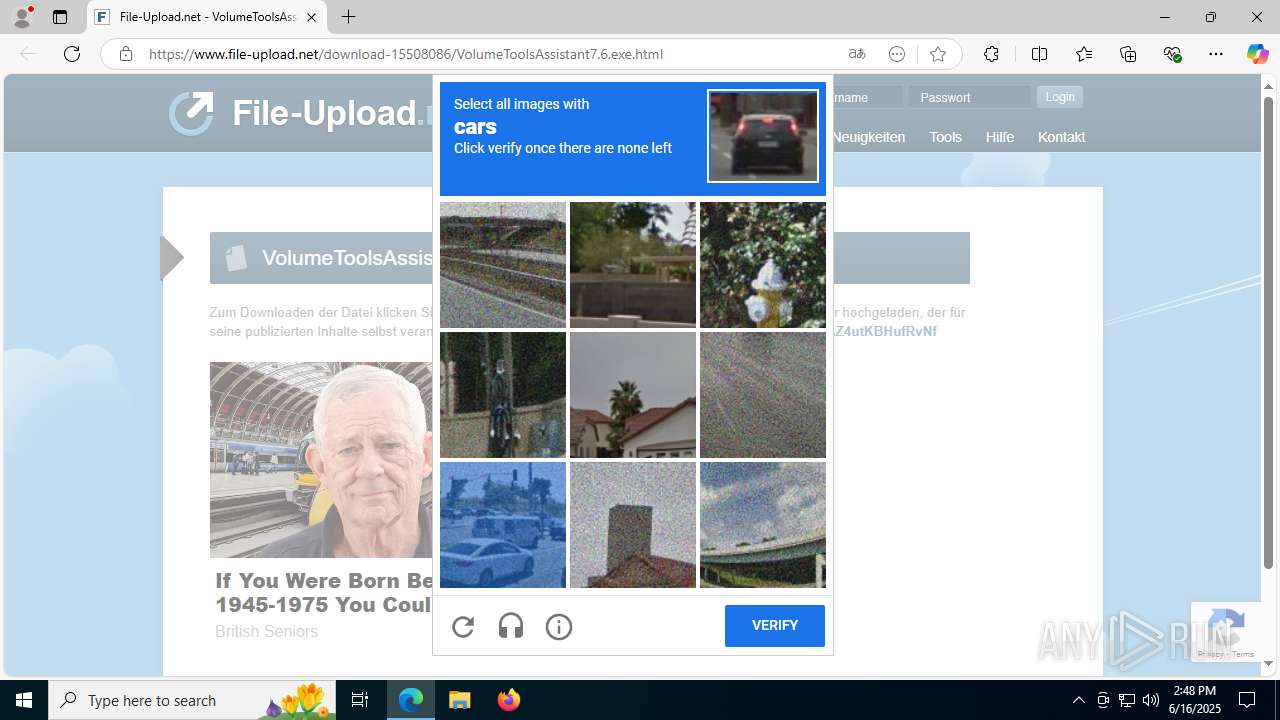Click the reCAPTCHA reload challenge icon
1280x720 pixels.
pos(463,627)
